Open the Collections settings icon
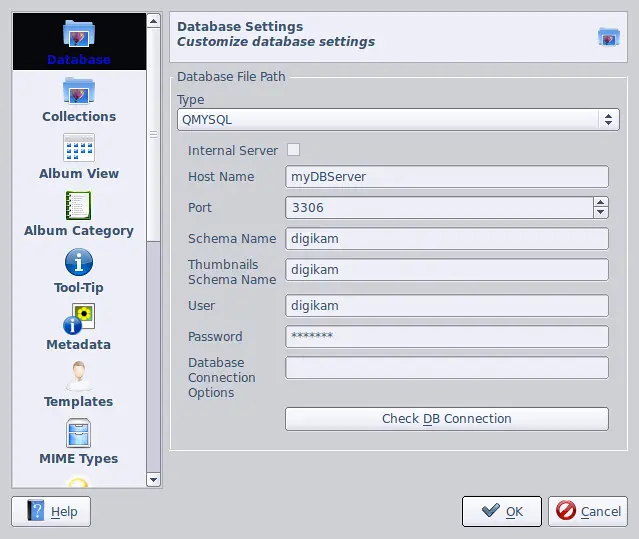Image resolution: width=639 pixels, height=539 pixels. click(x=78, y=93)
